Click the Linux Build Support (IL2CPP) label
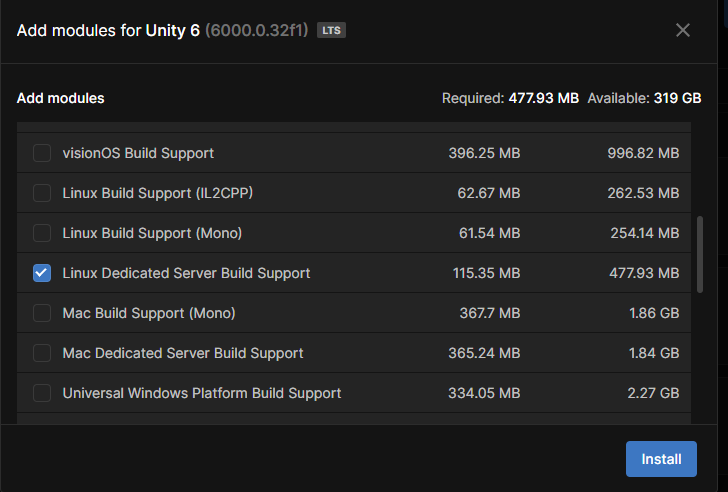Screen dimensions: 728x492 [158, 193]
